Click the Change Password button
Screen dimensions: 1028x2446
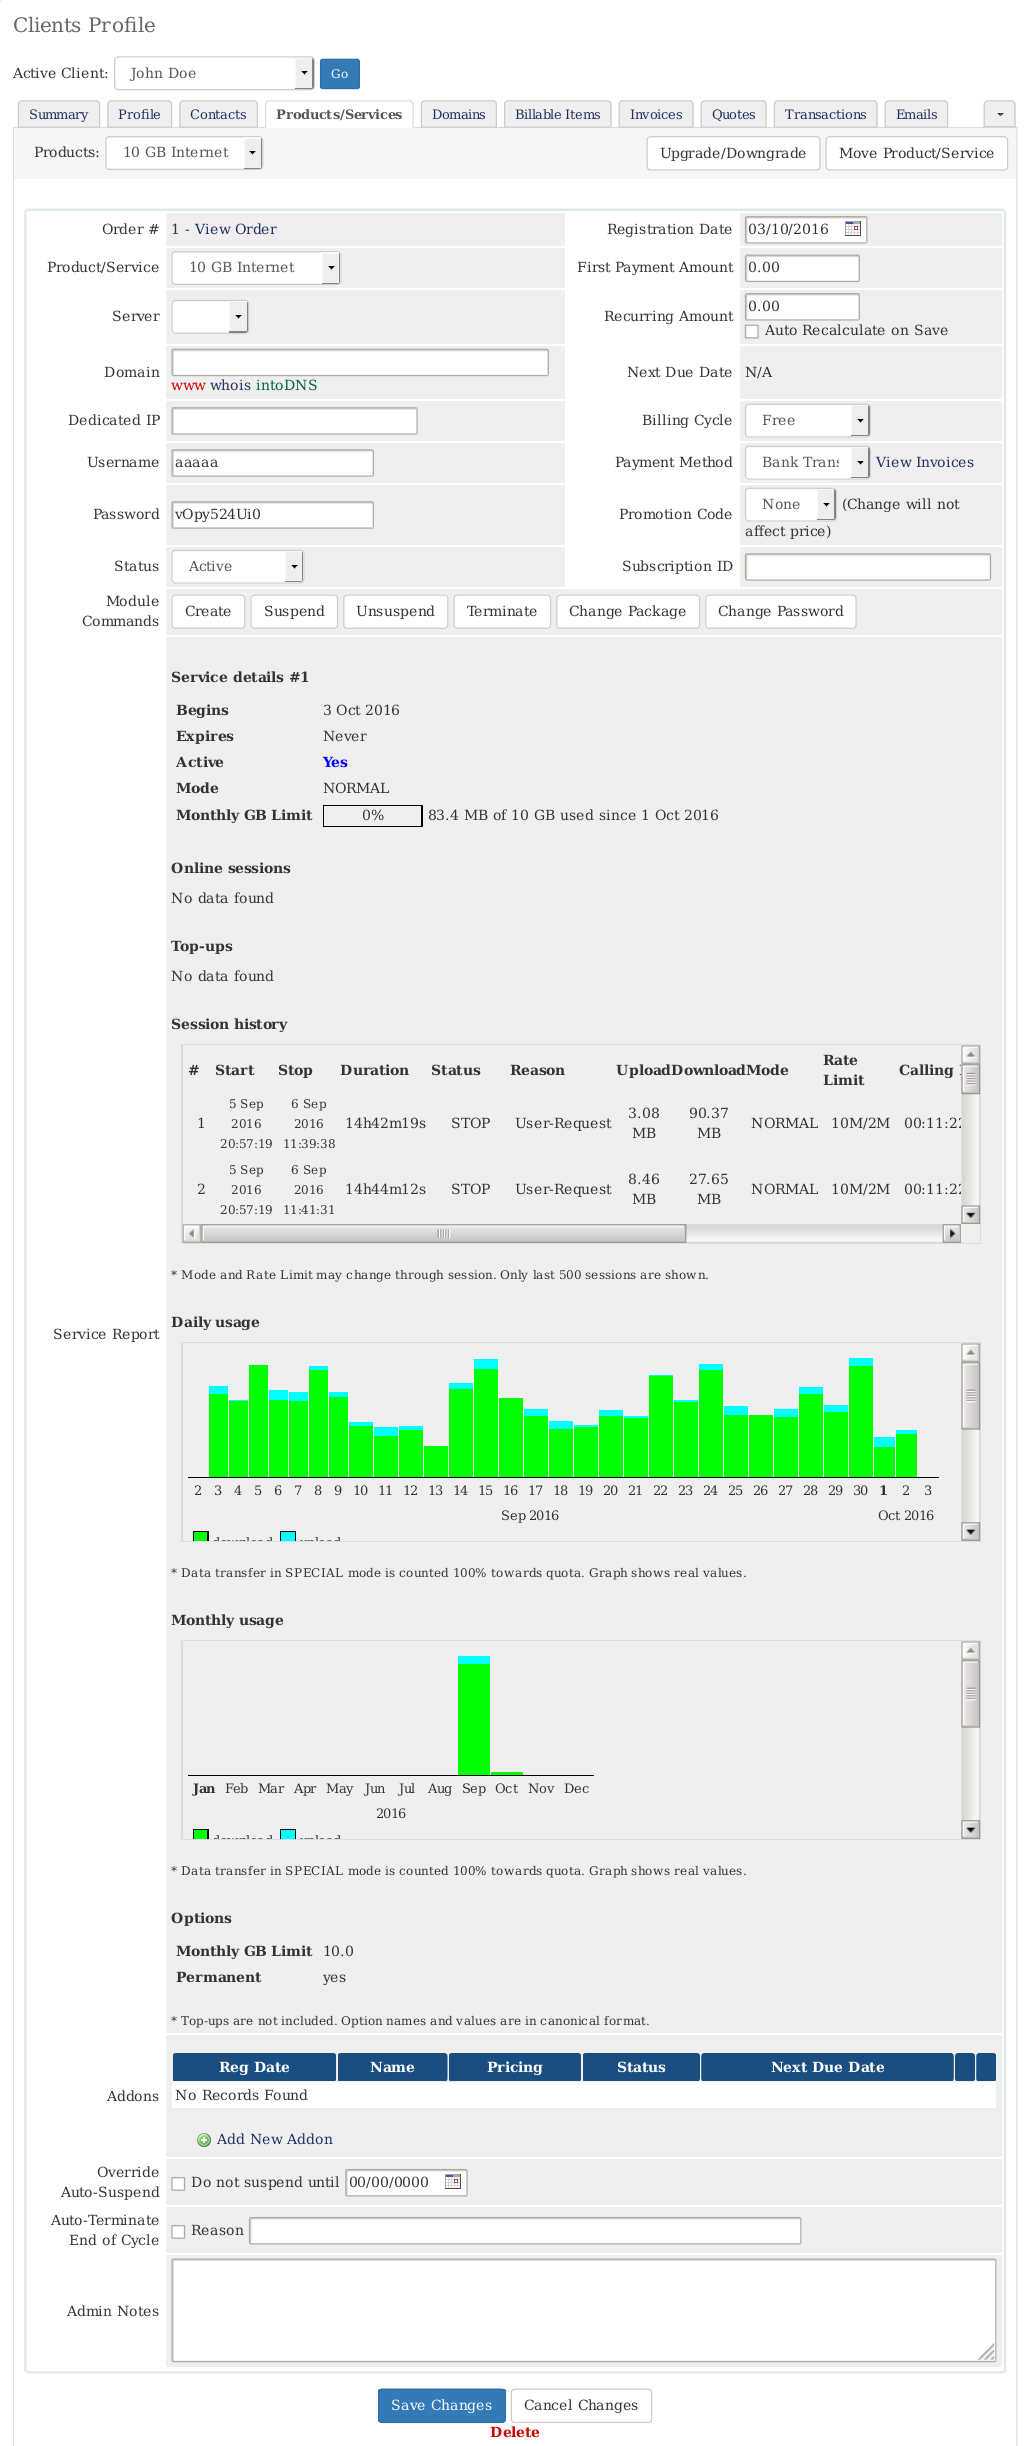[781, 611]
